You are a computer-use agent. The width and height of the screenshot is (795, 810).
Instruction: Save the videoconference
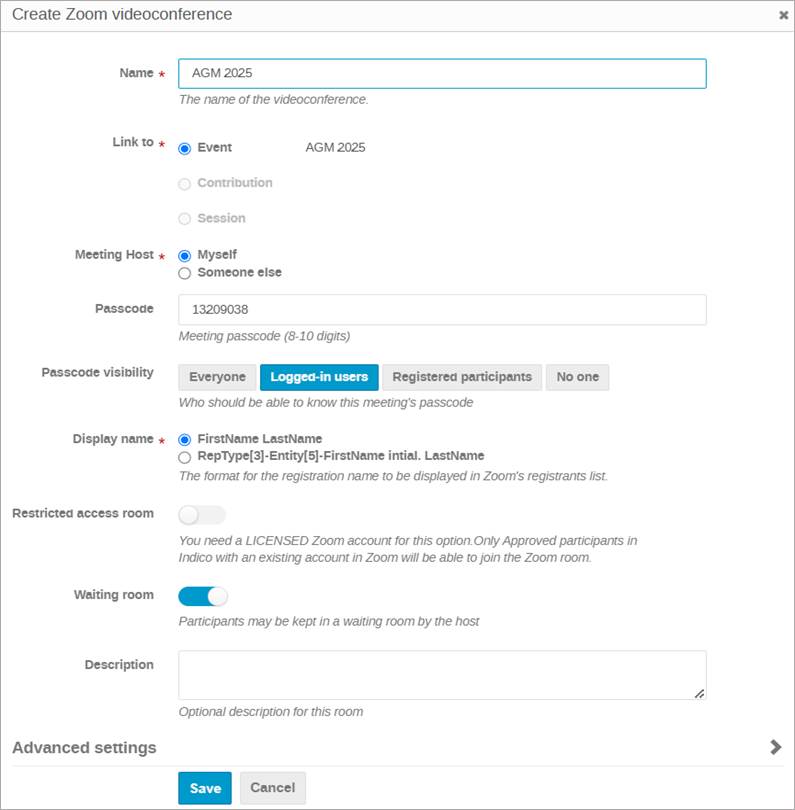coord(205,788)
